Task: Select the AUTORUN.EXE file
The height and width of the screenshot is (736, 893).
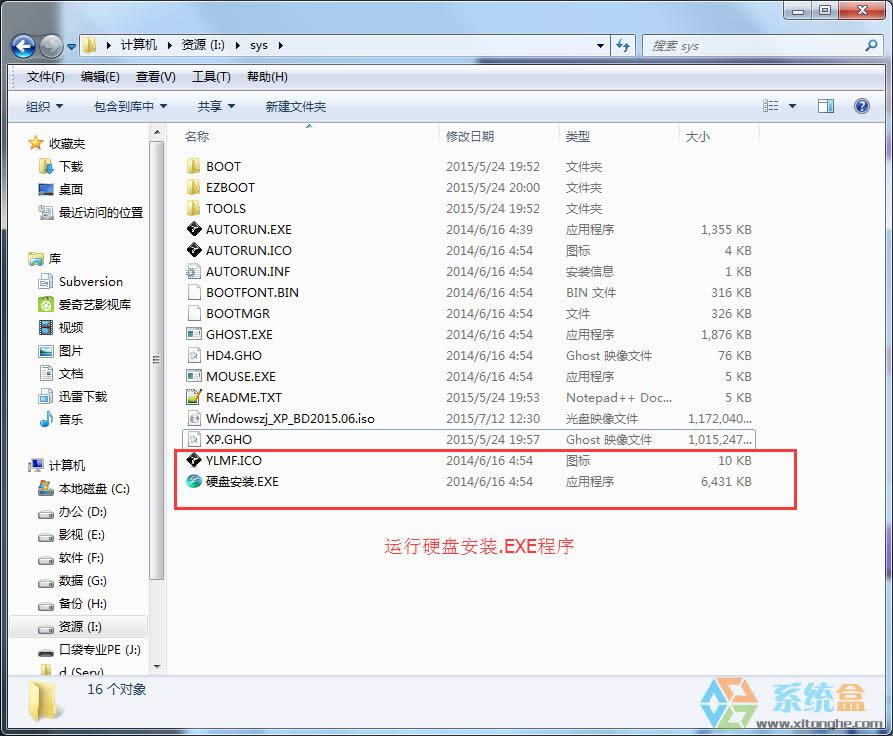Action: pyautogui.click(x=247, y=229)
